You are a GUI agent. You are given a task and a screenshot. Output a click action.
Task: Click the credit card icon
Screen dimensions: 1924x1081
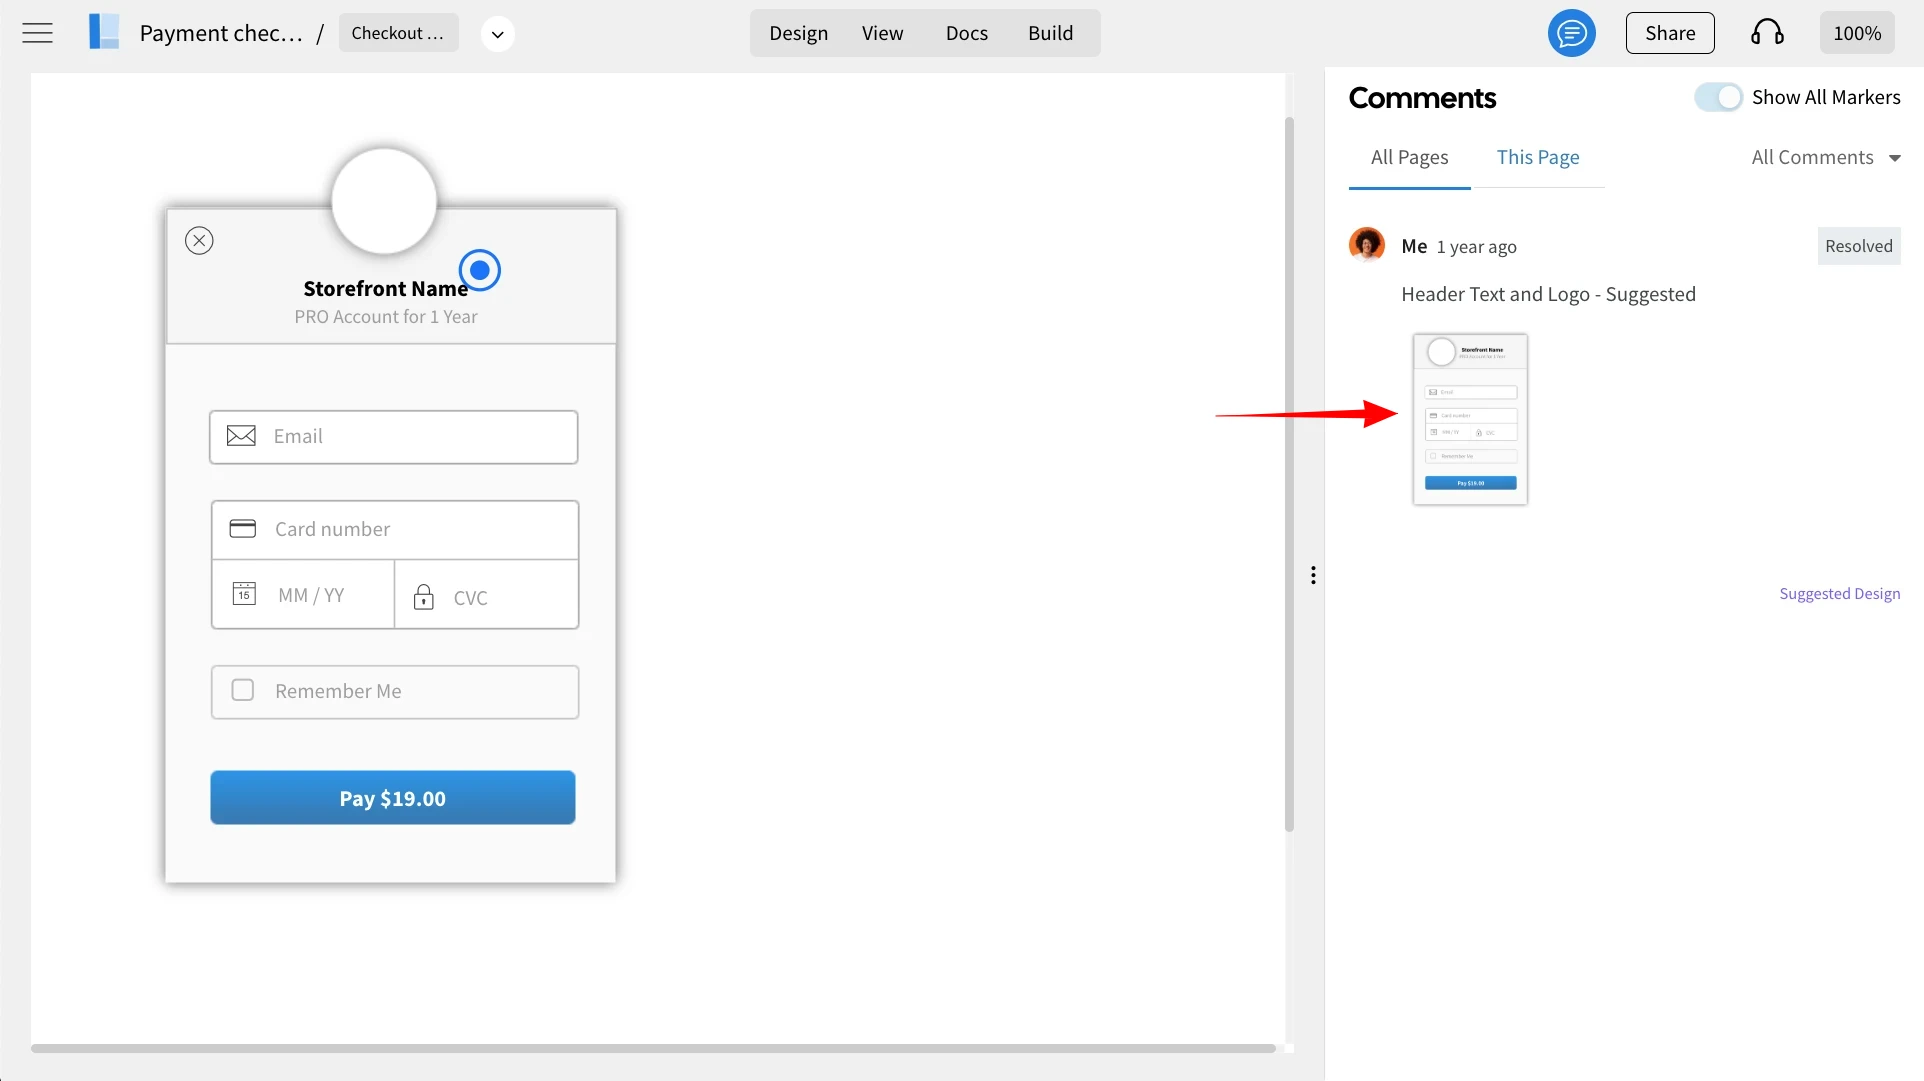point(243,528)
